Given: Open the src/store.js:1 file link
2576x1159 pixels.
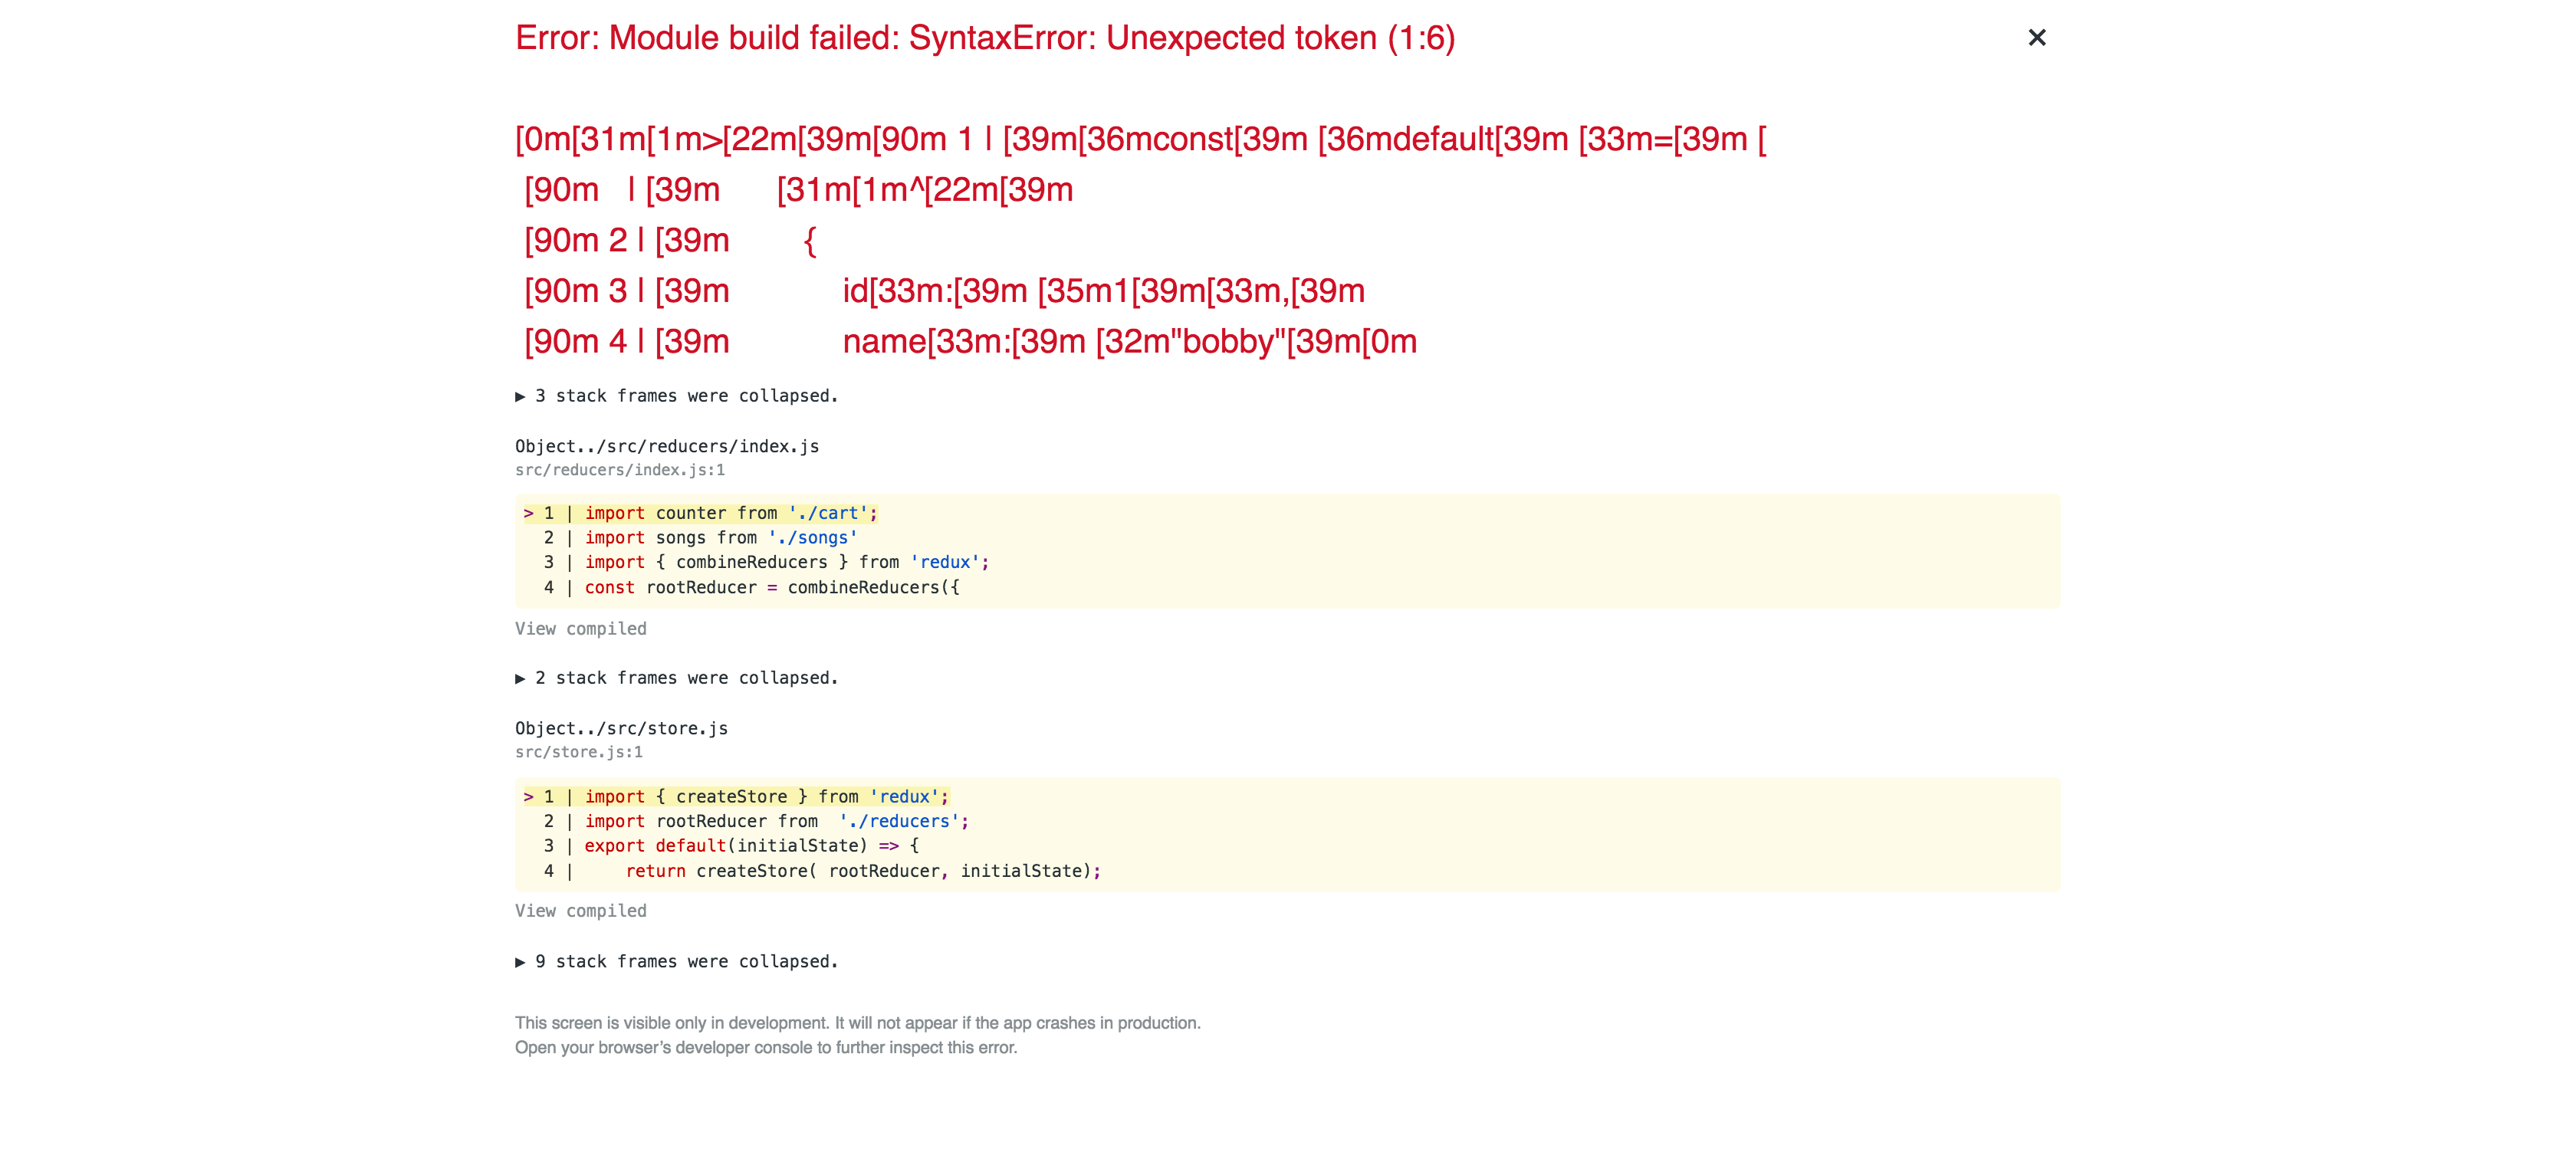Looking at the screenshot, I should [x=579, y=752].
